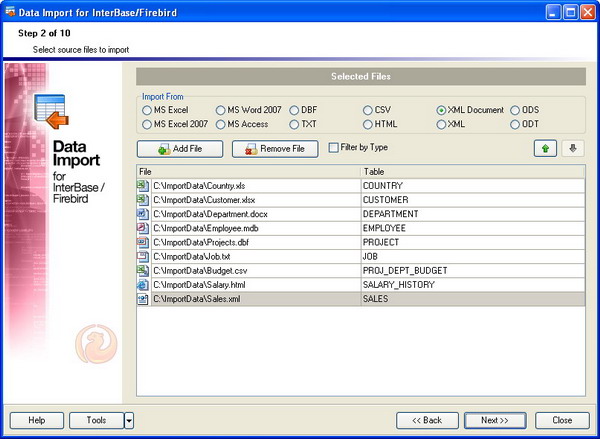Click the JOB table cell
This screenshot has width=600, height=439.
click(x=473, y=256)
